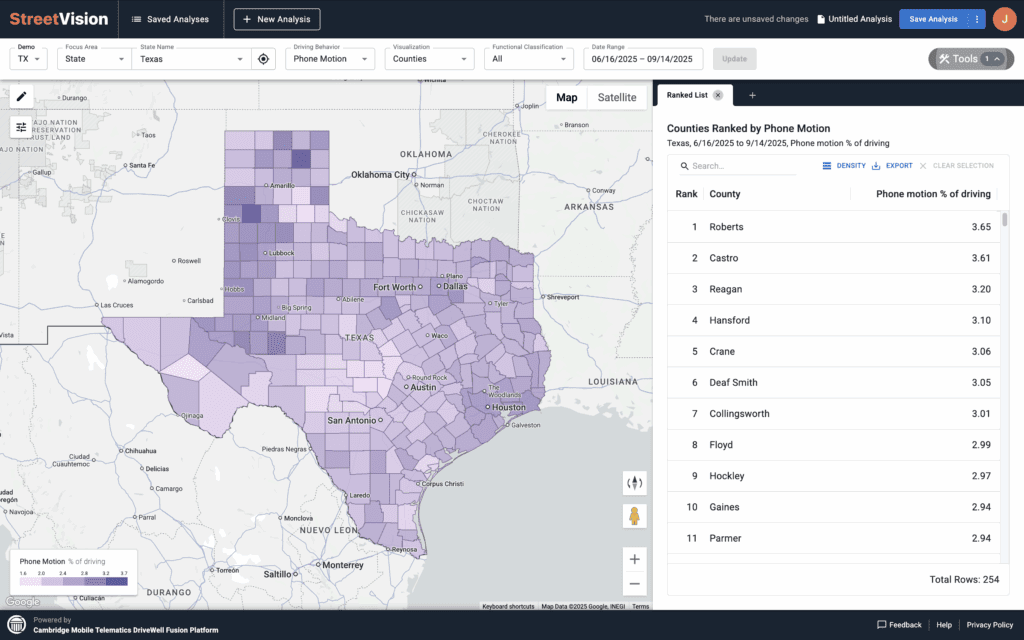1024x640 pixels.
Task: Click the locate target icon beside Texas
Action: tap(263, 59)
